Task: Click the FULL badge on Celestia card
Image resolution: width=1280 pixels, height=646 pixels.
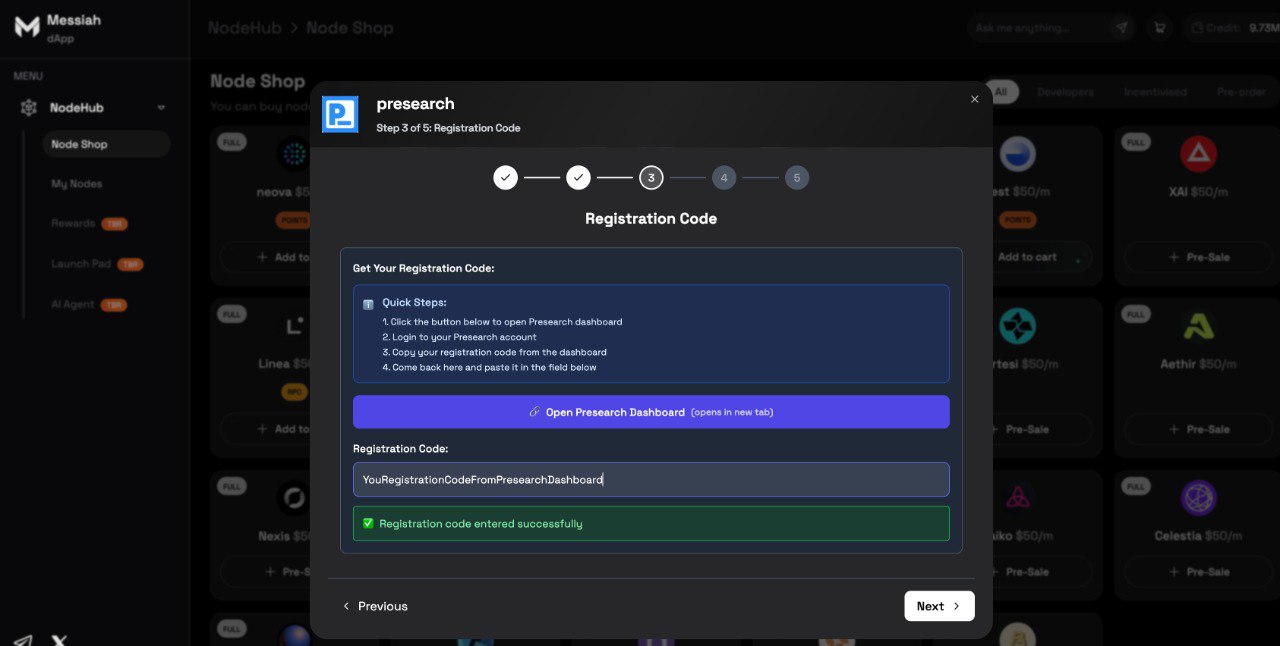Action: (x=1135, y=487)
